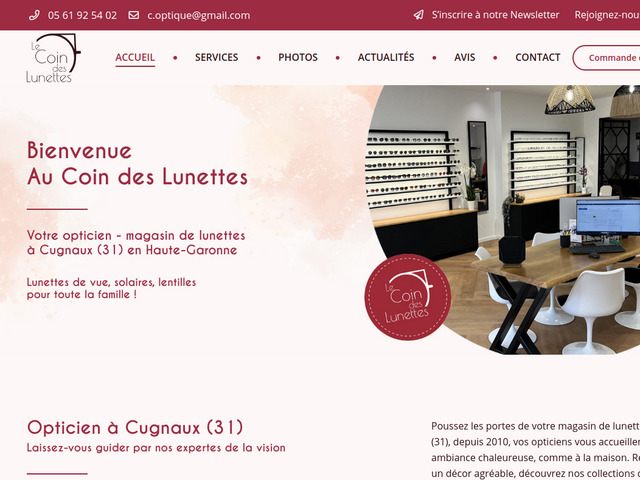The image size is (640, 480).
Task: Click Le Coin des Lunettes header logo
Action: (53, 58)
